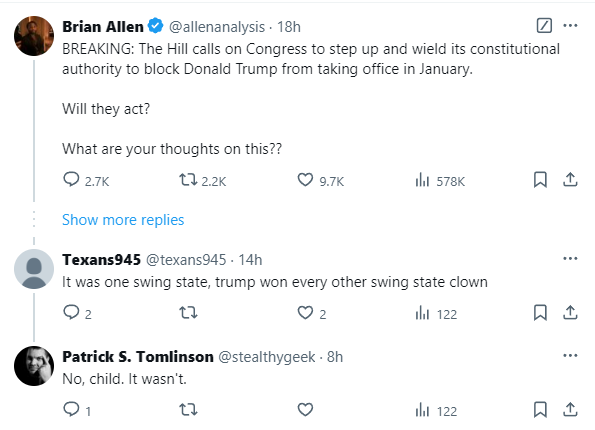
Task: Open Patrick S. Tomlinson's avatar
Action: tap(34, 366)
